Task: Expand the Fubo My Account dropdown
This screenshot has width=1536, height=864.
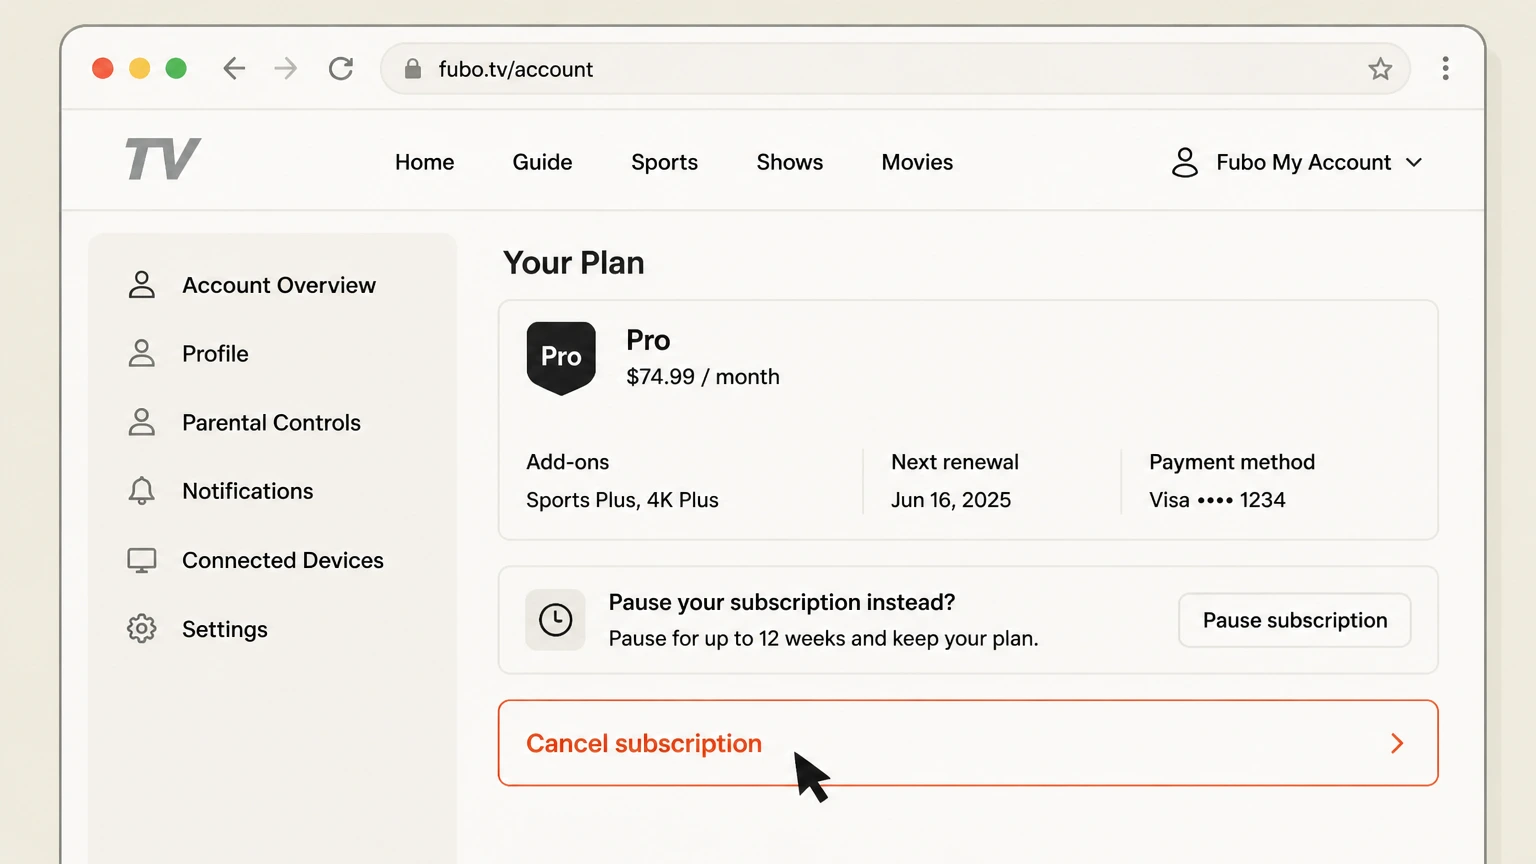Action: point(1297,162)
